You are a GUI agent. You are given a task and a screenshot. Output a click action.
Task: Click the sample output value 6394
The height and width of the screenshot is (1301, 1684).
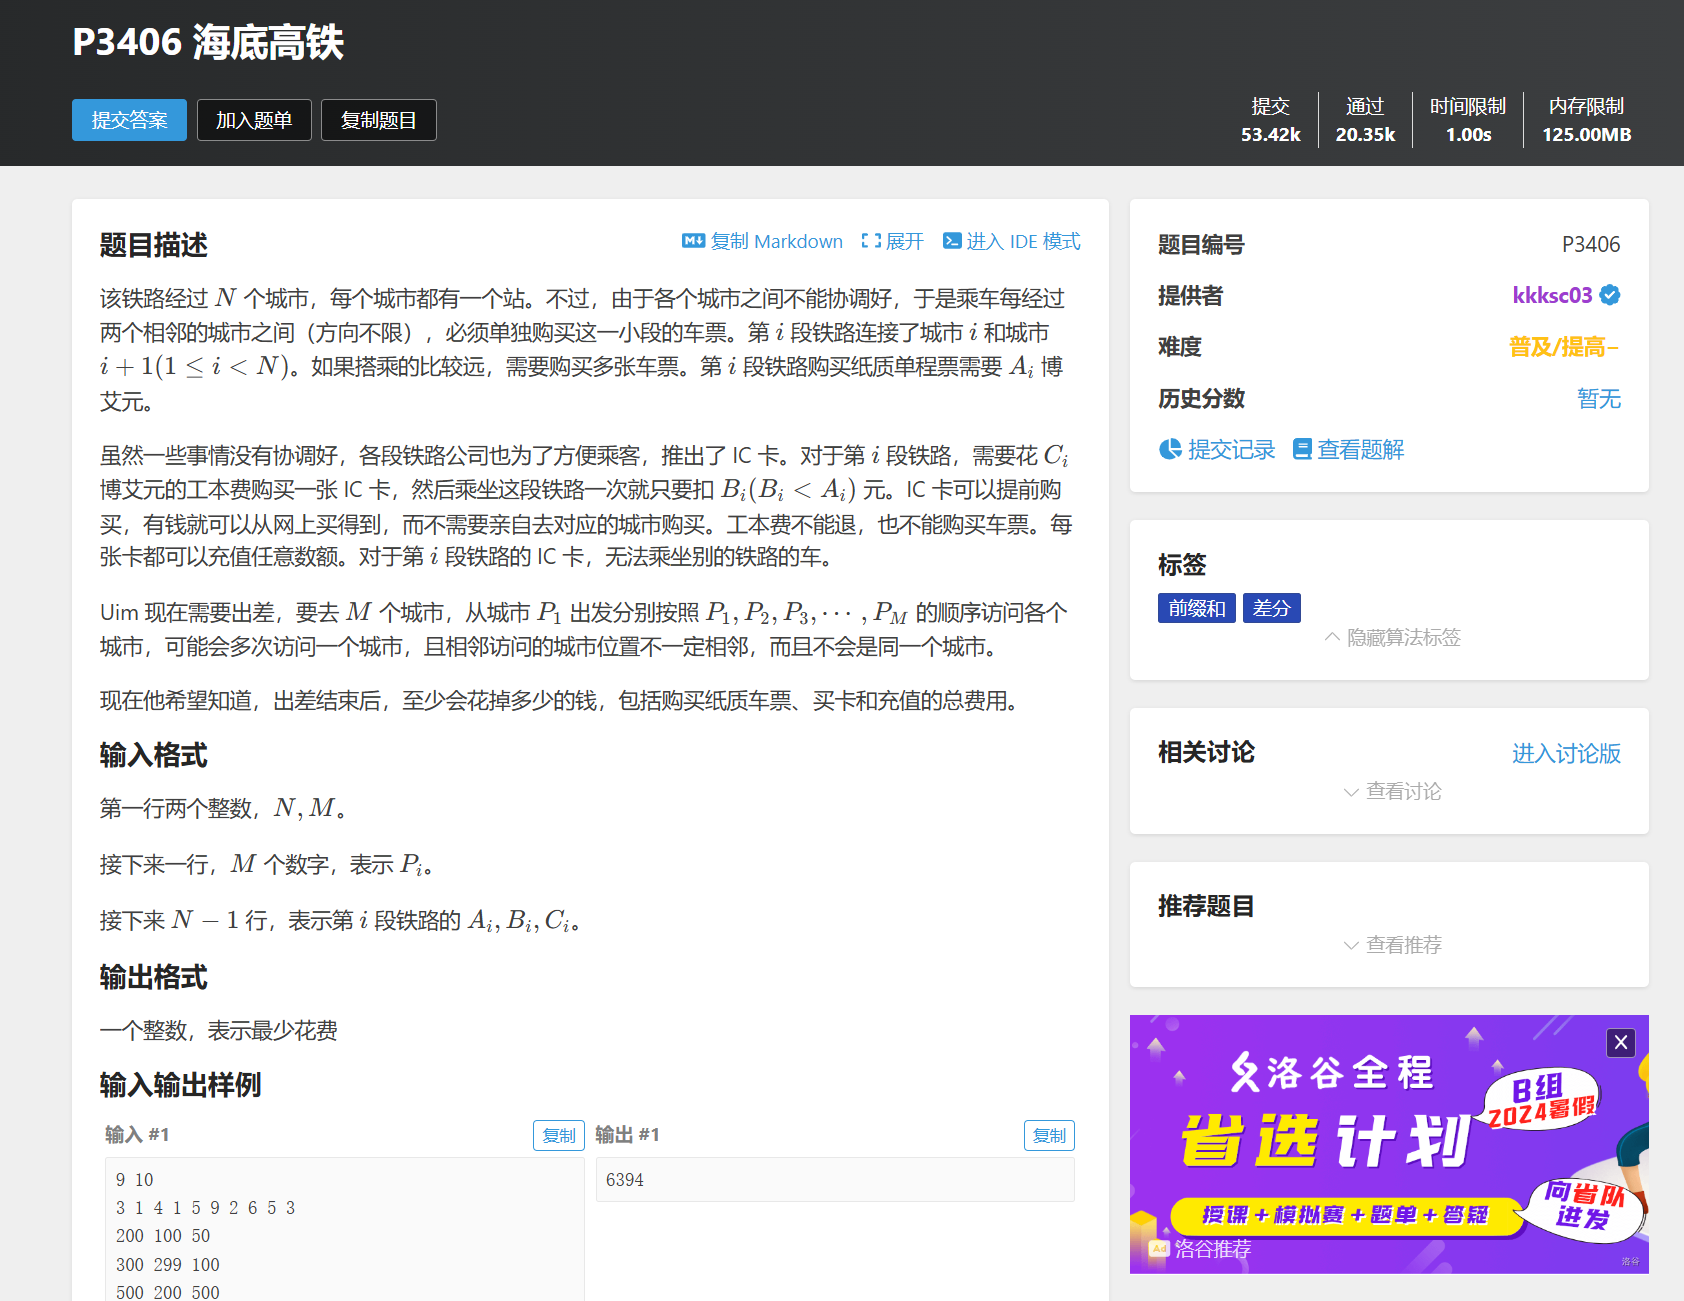point(625,1180)
